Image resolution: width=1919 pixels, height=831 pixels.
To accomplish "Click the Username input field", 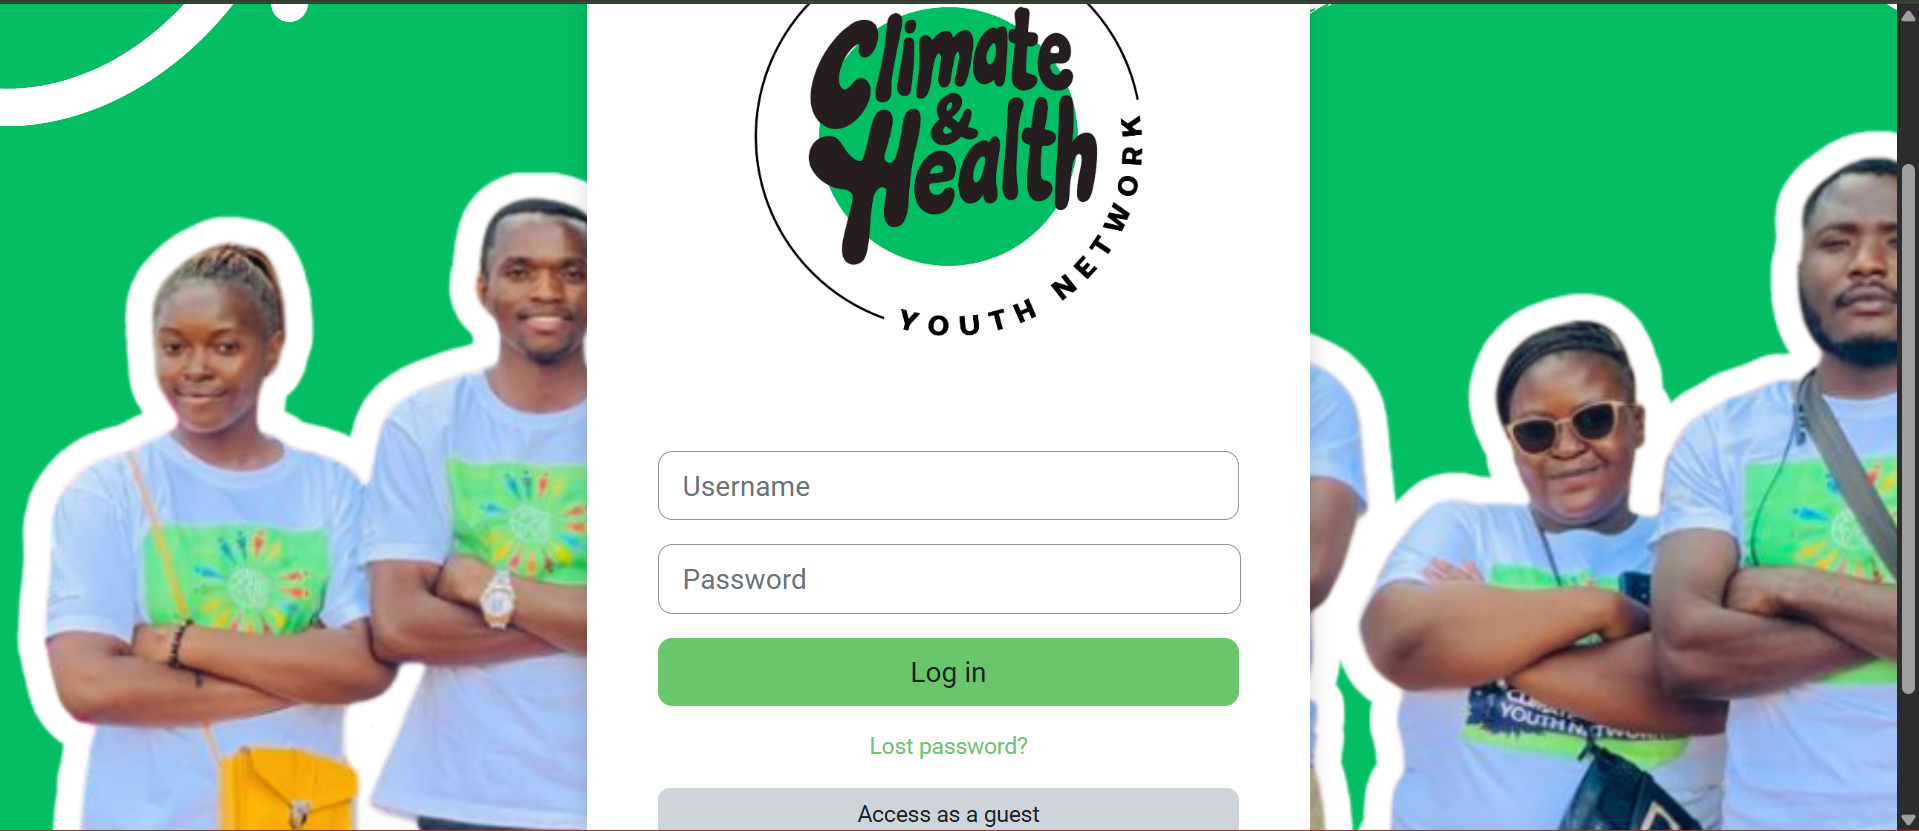I will 948,486.
